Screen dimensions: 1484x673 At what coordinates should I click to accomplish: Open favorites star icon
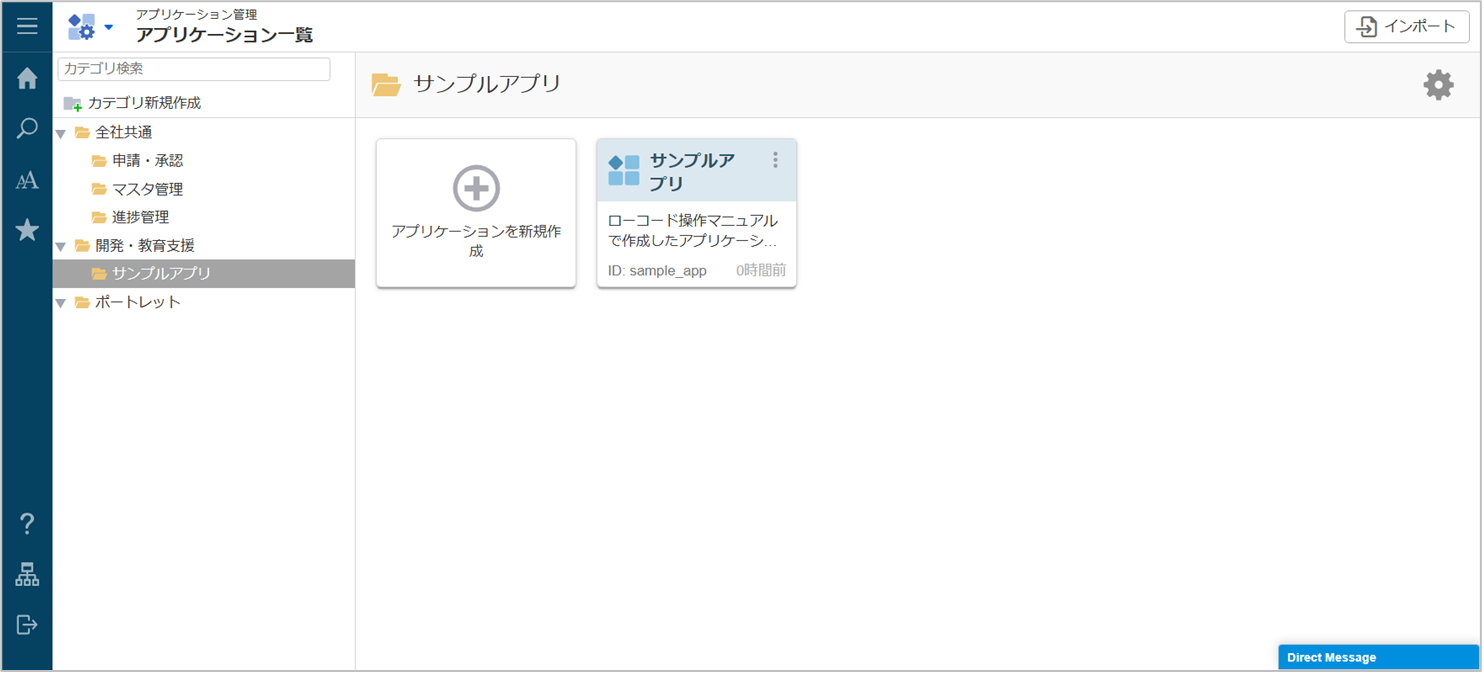(27, 231)
